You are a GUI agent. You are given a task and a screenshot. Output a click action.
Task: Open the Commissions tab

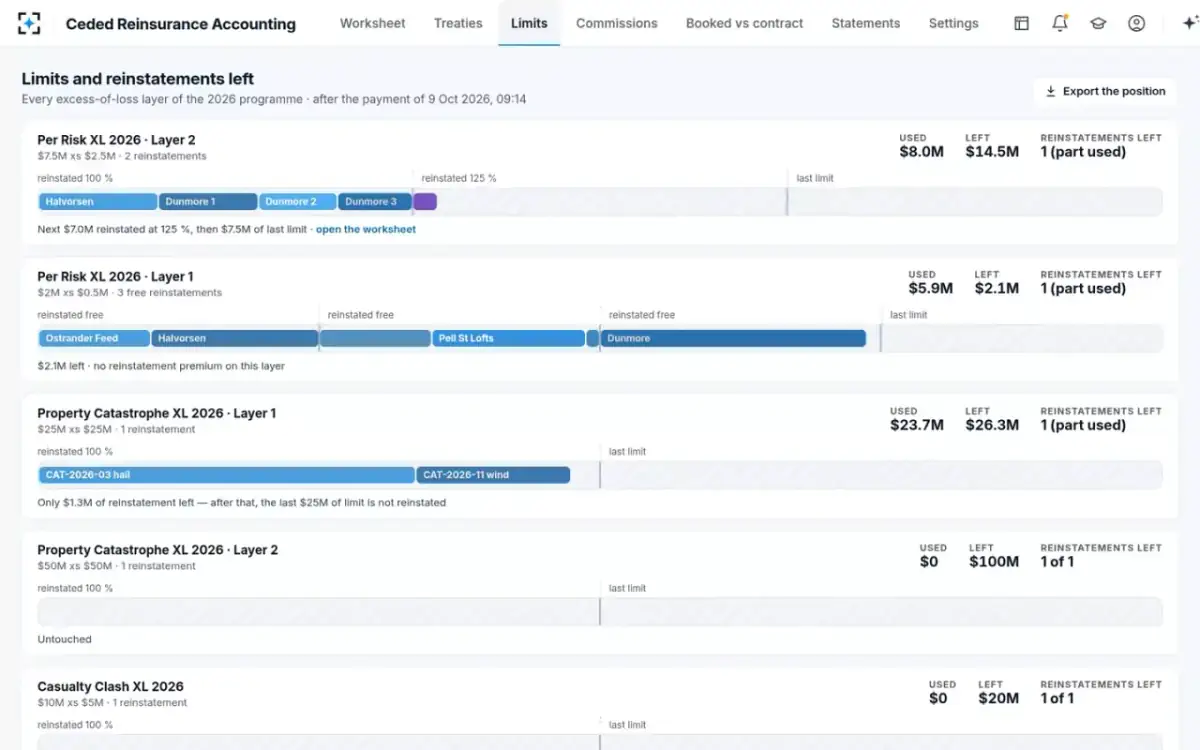pos(617,23)
